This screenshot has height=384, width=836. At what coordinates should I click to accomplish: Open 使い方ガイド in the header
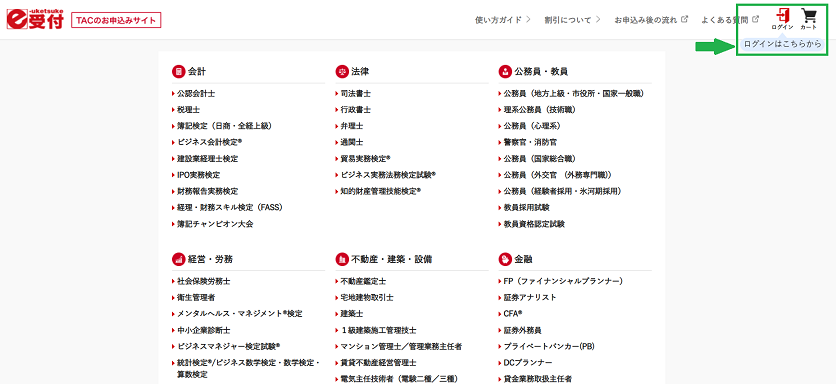(503, 20)
